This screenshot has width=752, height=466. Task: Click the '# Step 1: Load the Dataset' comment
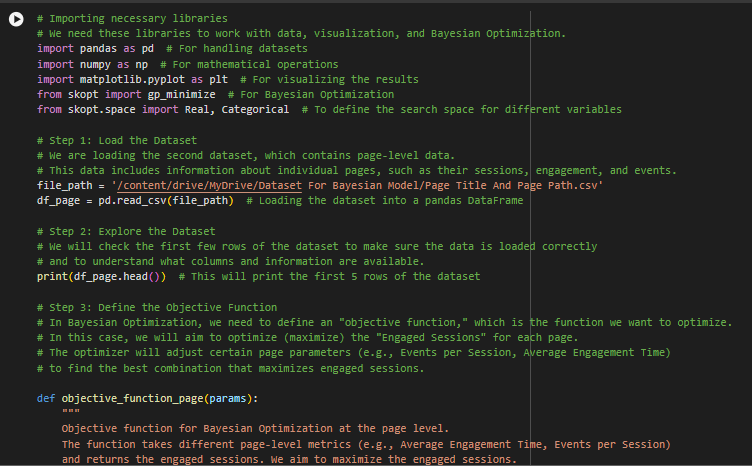117,140
